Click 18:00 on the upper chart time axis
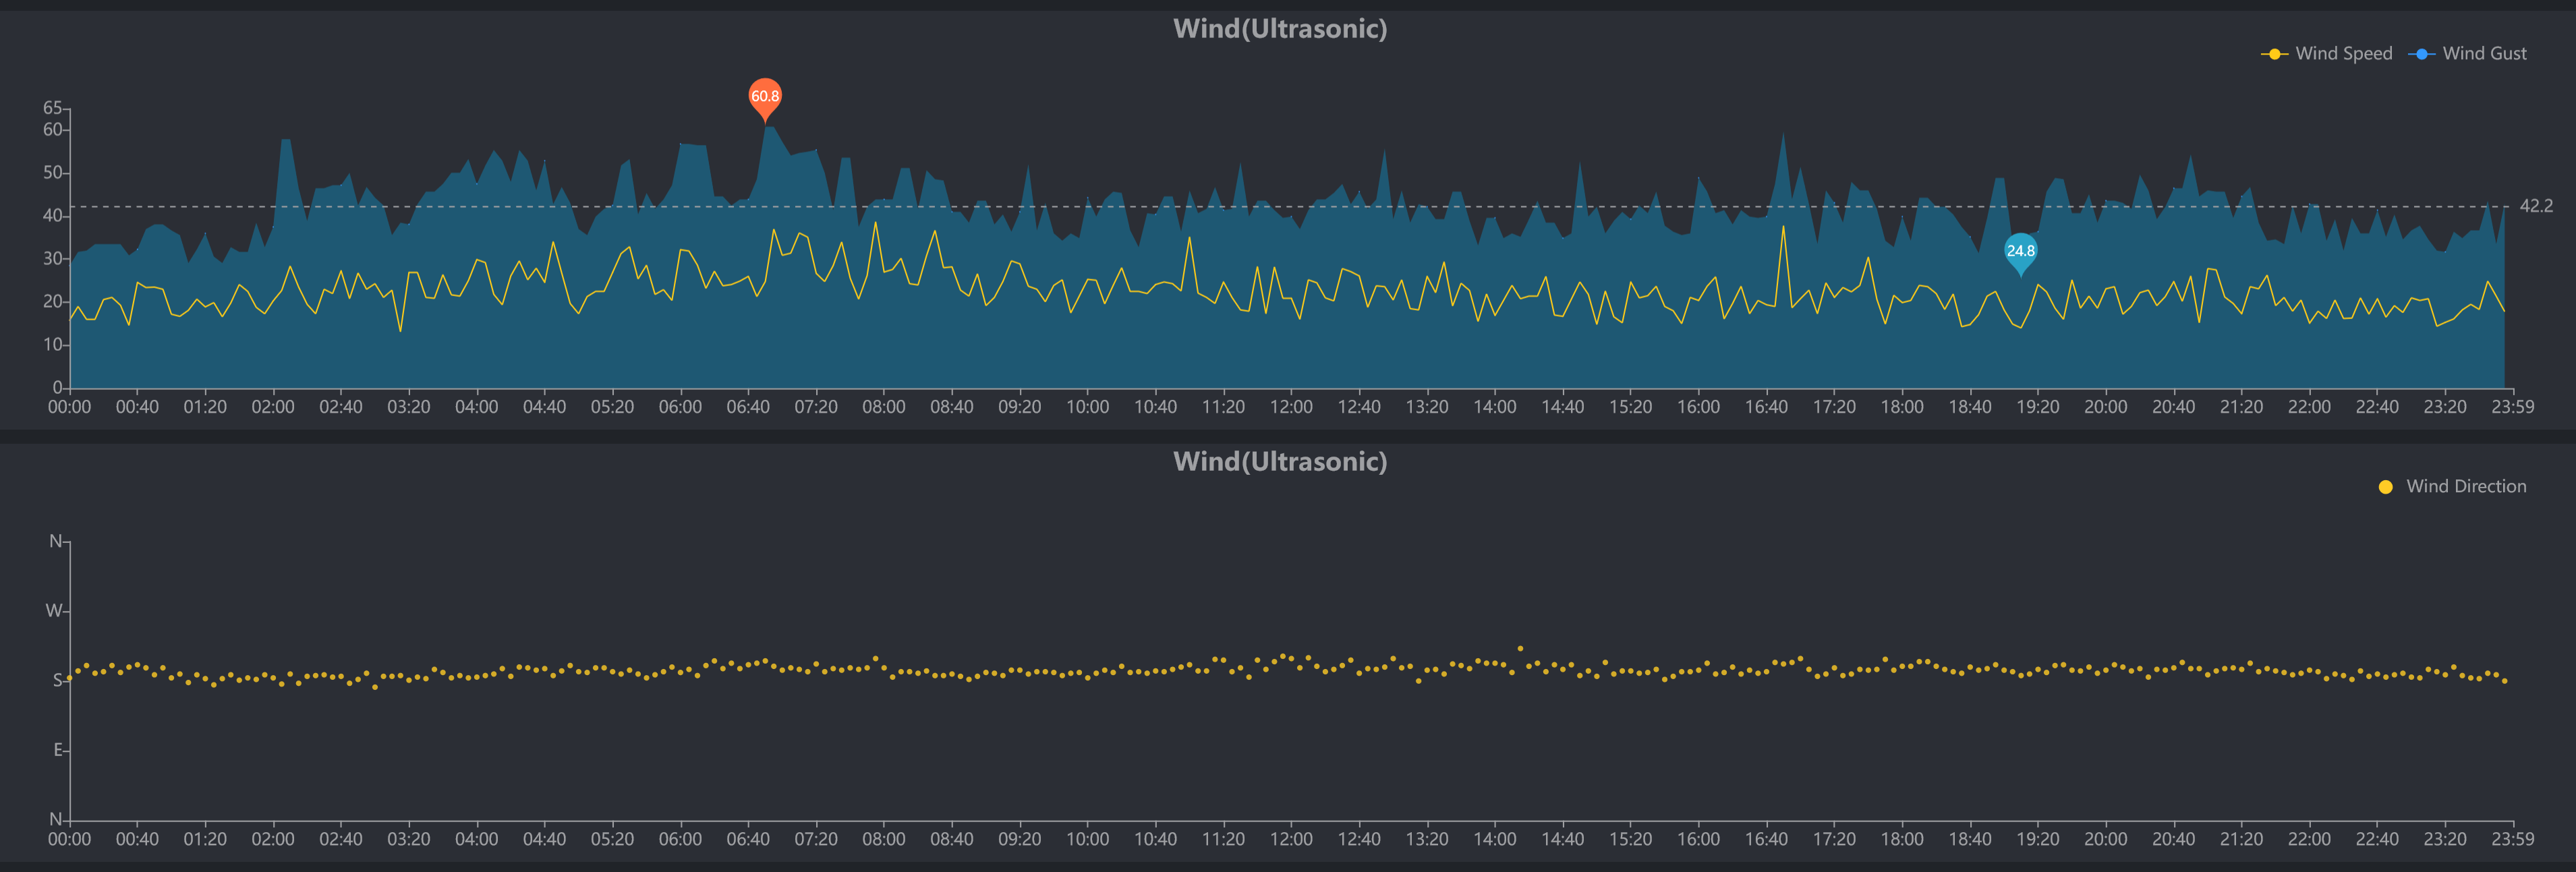The height and width of the screenshot is (872, 2576). [1902, 407]
